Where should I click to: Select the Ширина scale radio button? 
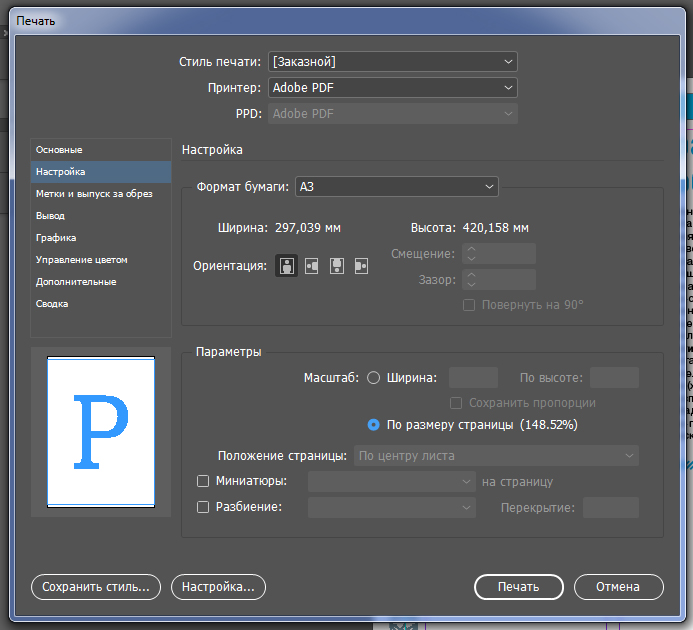tap(373, 378)
